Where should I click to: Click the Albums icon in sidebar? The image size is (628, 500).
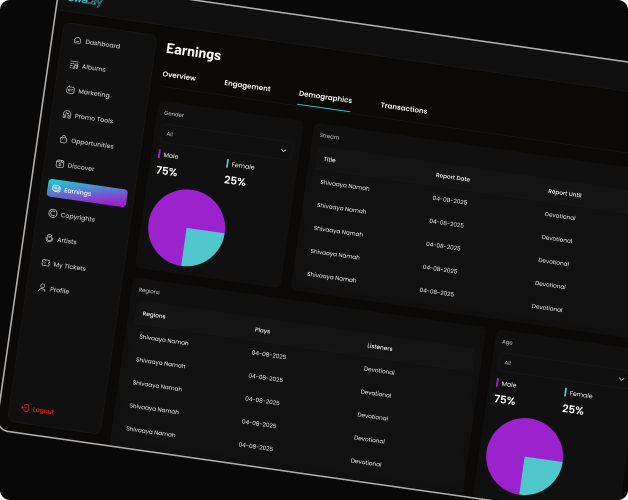(x=73, y=65)
